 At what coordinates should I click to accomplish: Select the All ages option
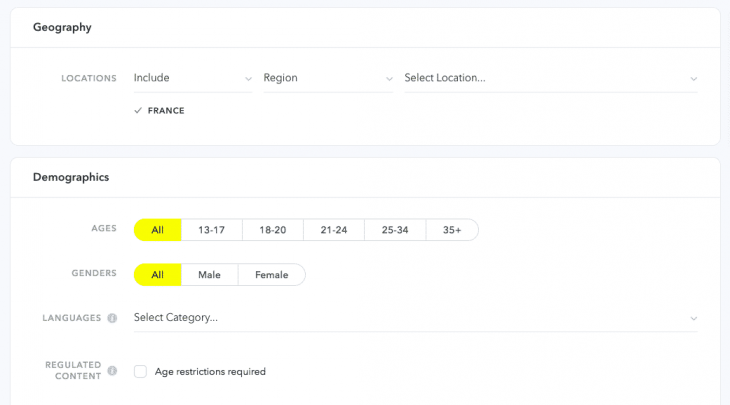point(157,230)
